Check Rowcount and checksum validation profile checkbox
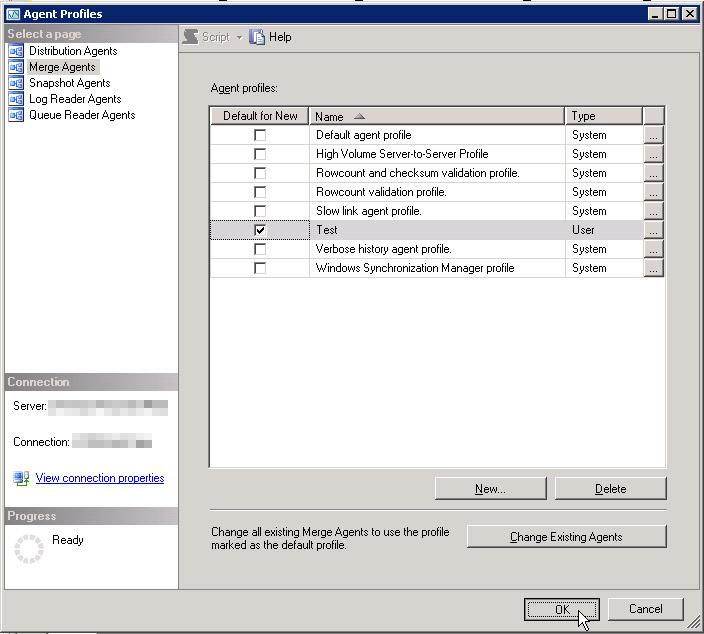This screenshot has width=704, height=634. [x=260, y=173]
